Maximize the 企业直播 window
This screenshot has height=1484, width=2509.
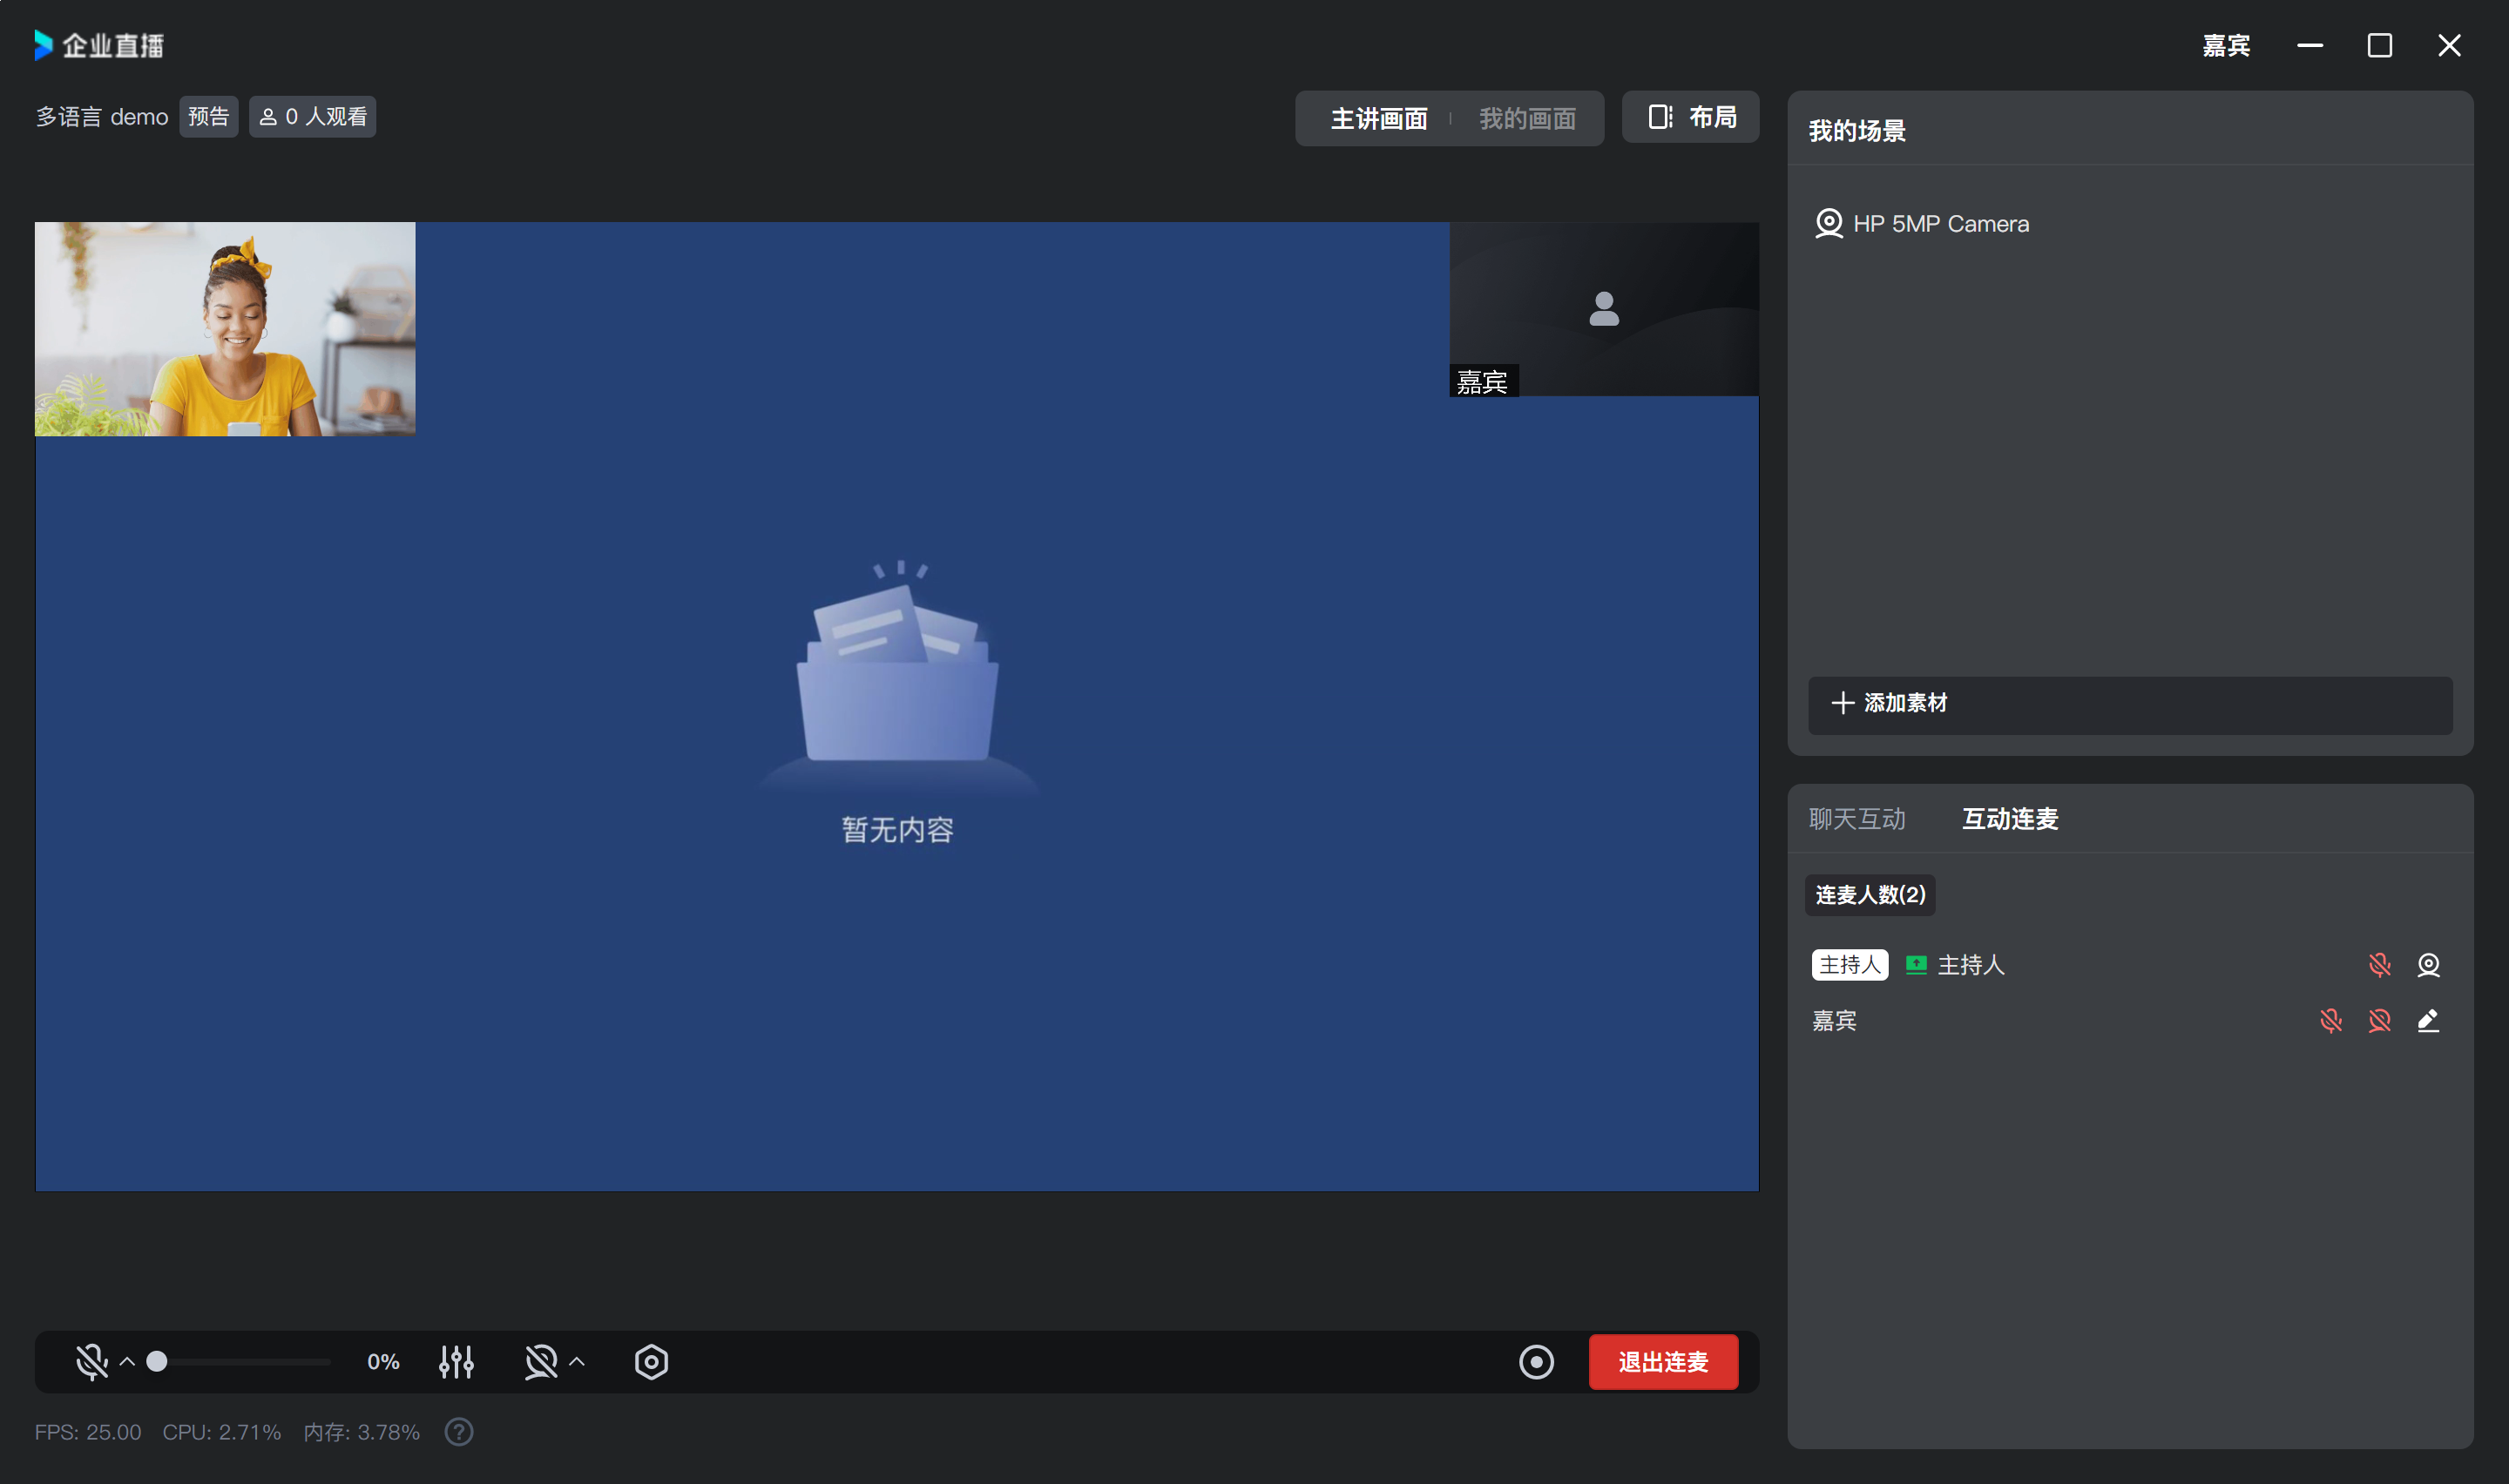coord(2379,45)
